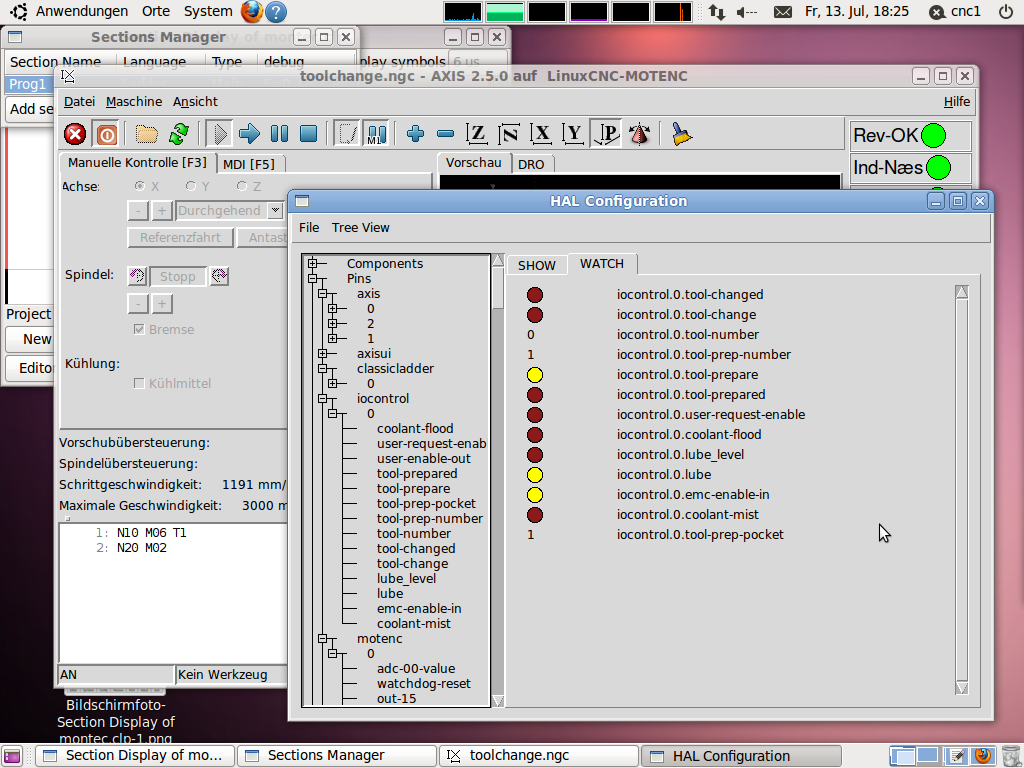This screenshot has height=768, width=1024.
Task: Collapse the motenc tree node
Action: (x=323, y=639)
